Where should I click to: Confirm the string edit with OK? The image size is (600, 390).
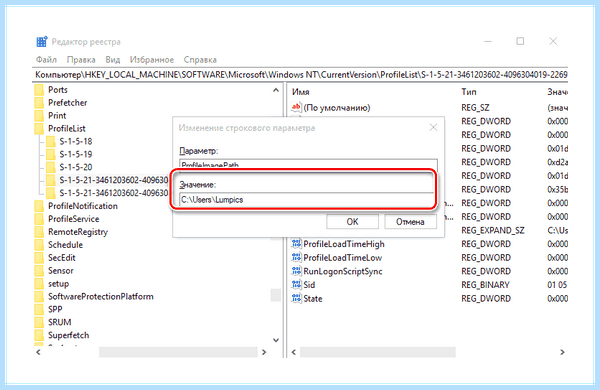point(352,222)
